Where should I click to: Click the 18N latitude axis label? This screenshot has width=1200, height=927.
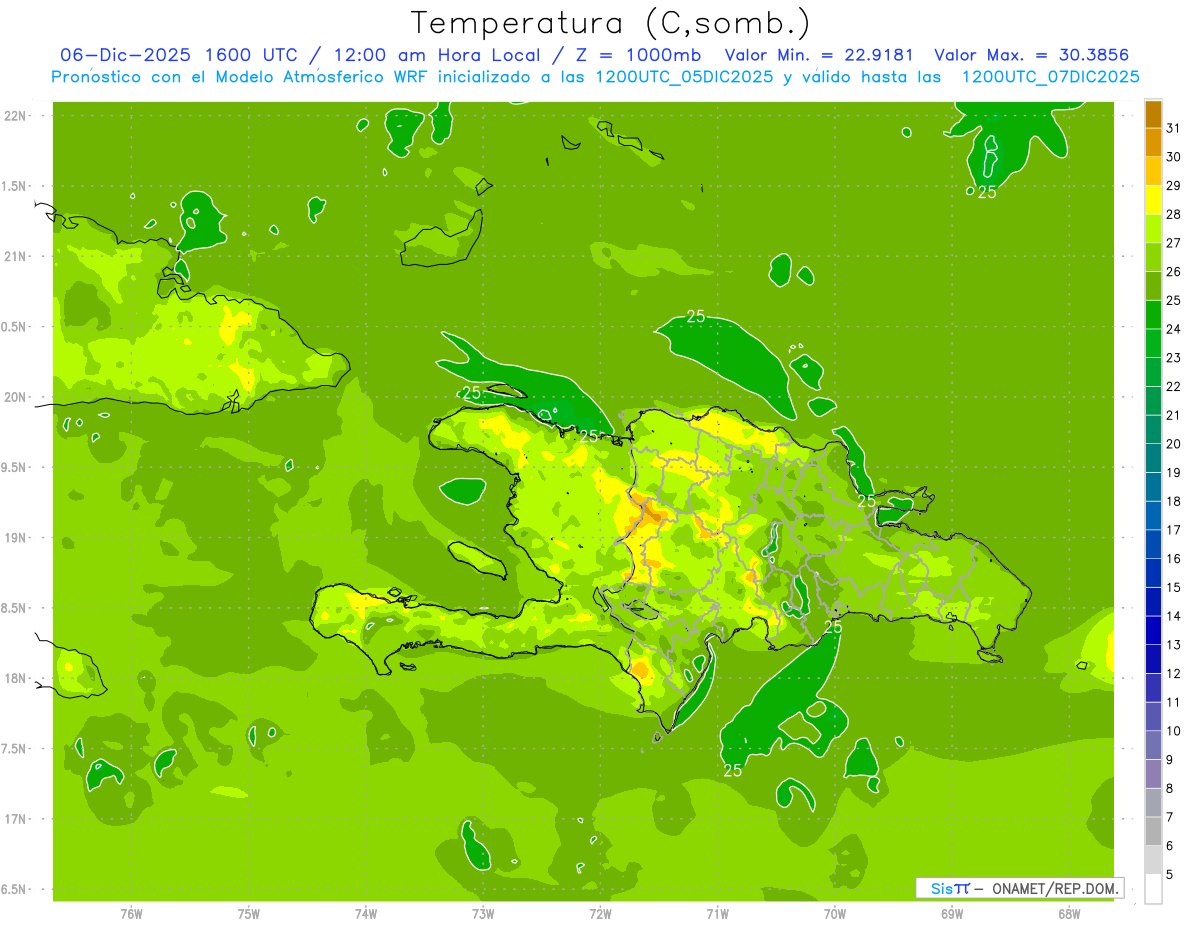pos(14,678)
